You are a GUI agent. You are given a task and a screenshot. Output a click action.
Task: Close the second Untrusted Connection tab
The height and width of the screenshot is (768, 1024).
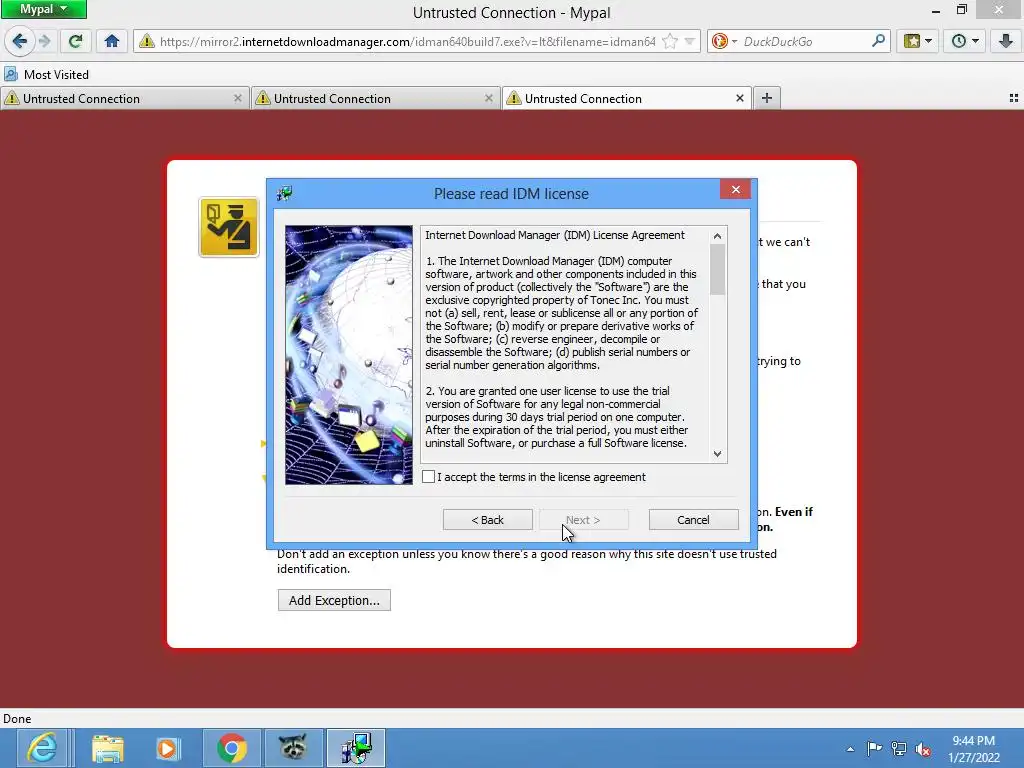(x=488, y=98)
